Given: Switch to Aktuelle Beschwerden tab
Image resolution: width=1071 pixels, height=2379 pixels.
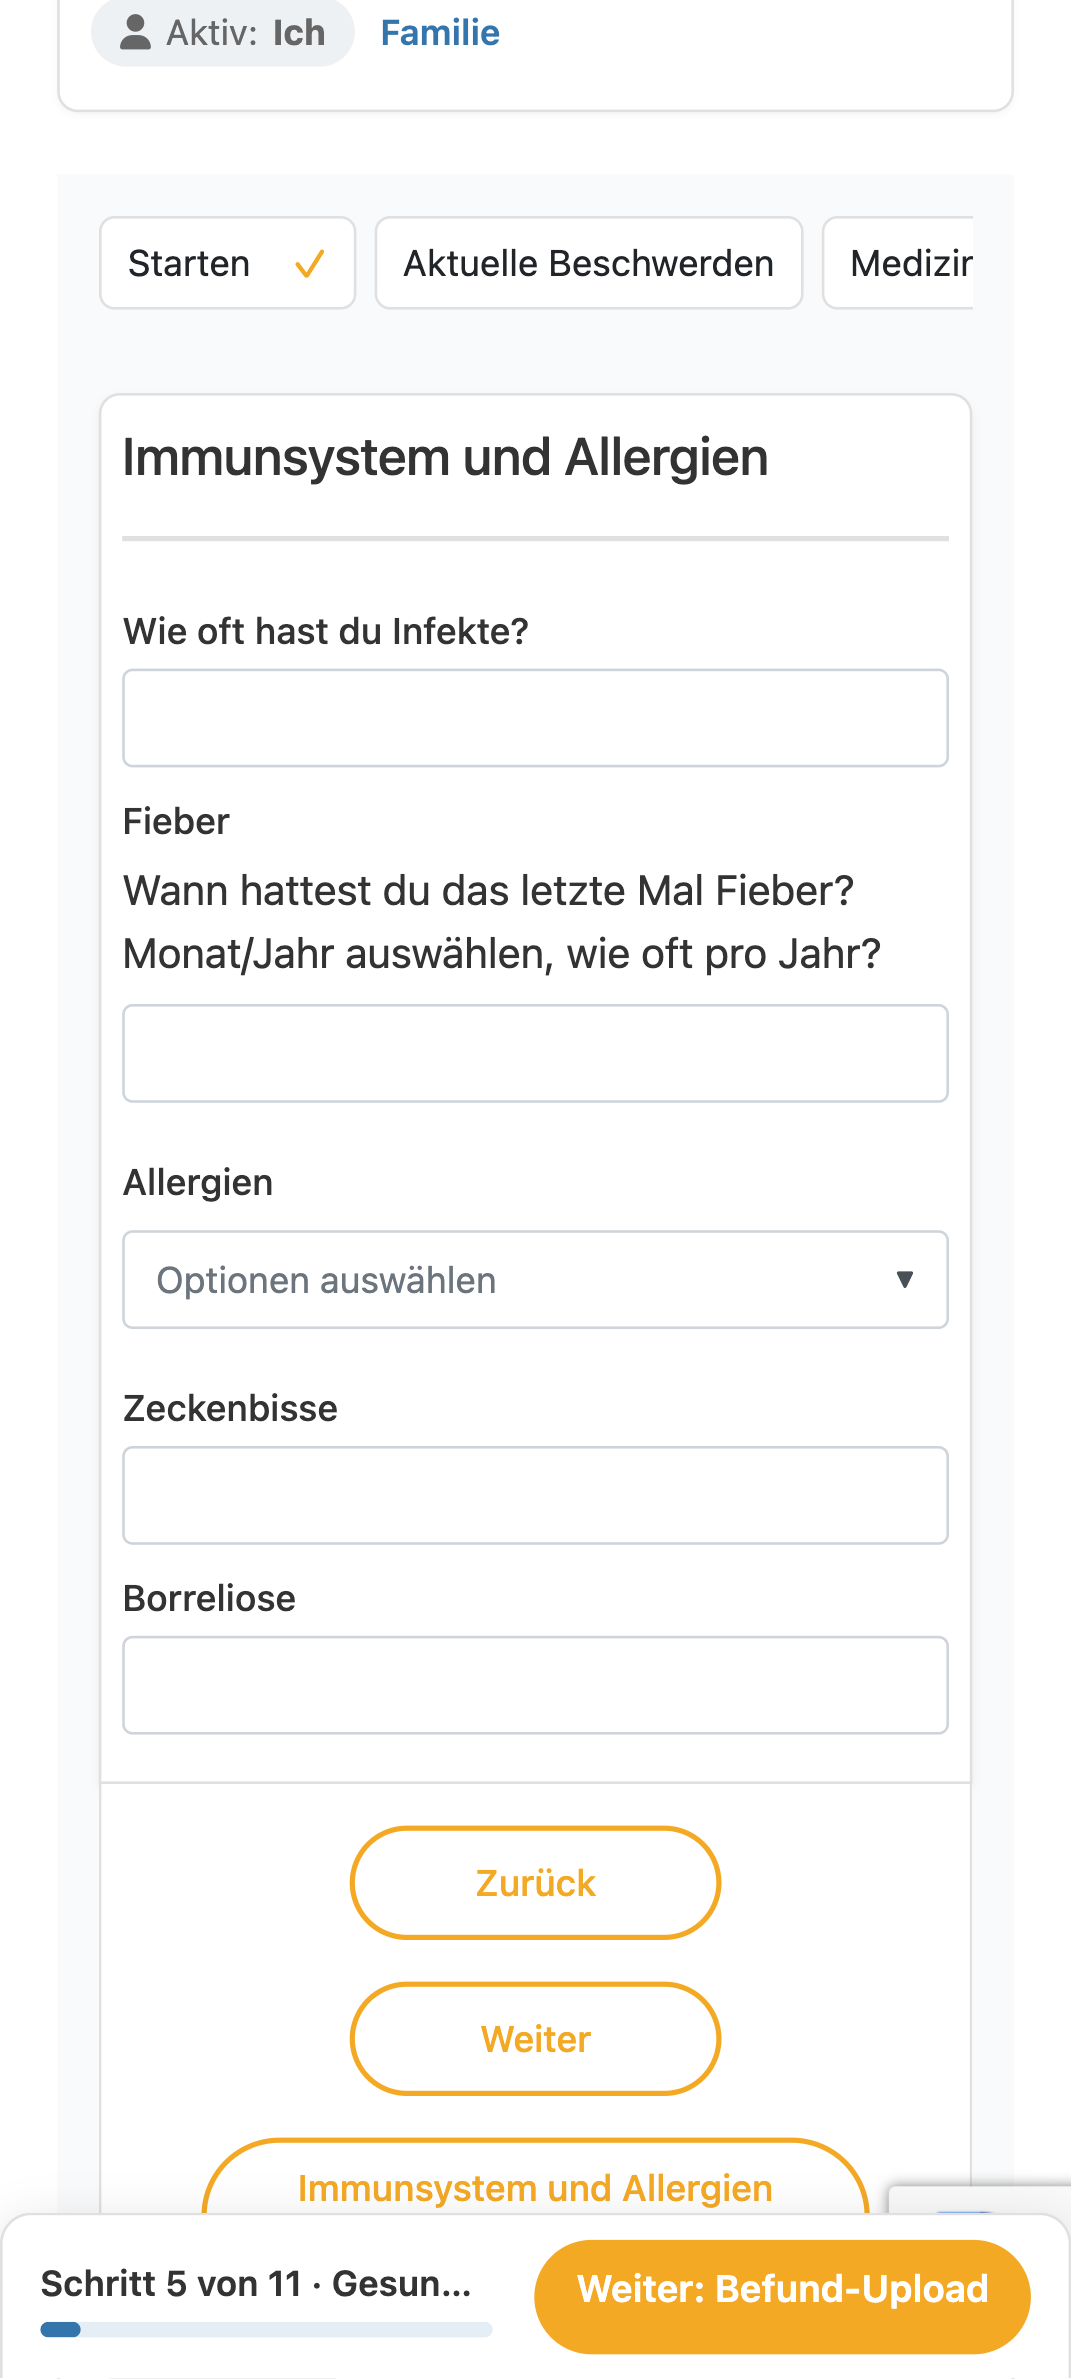Looking at the screenshot, I should pos(589,263).
